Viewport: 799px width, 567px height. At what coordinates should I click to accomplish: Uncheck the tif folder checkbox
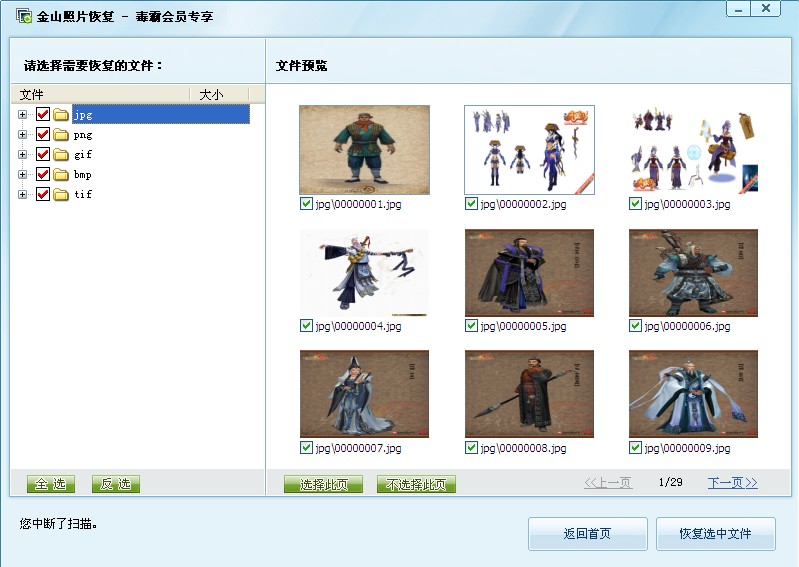[43, 194]
